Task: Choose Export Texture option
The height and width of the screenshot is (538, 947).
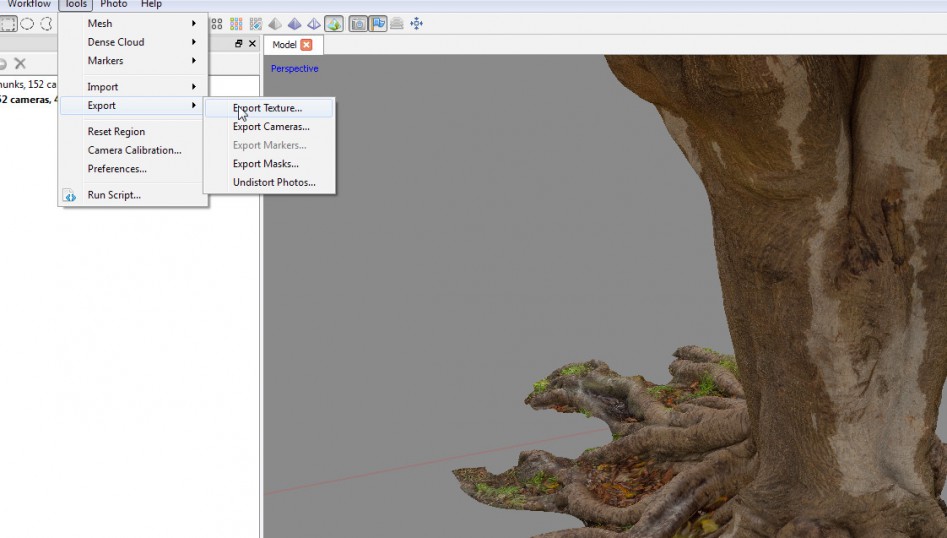Action: click(269, 108)
